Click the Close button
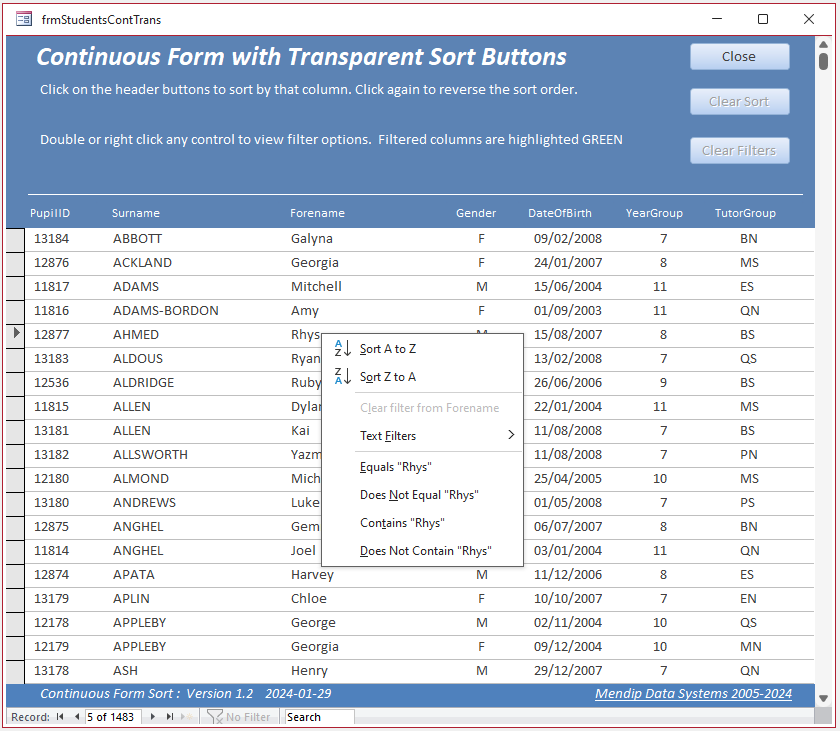 pyautogui.click(x=739, y=57)
